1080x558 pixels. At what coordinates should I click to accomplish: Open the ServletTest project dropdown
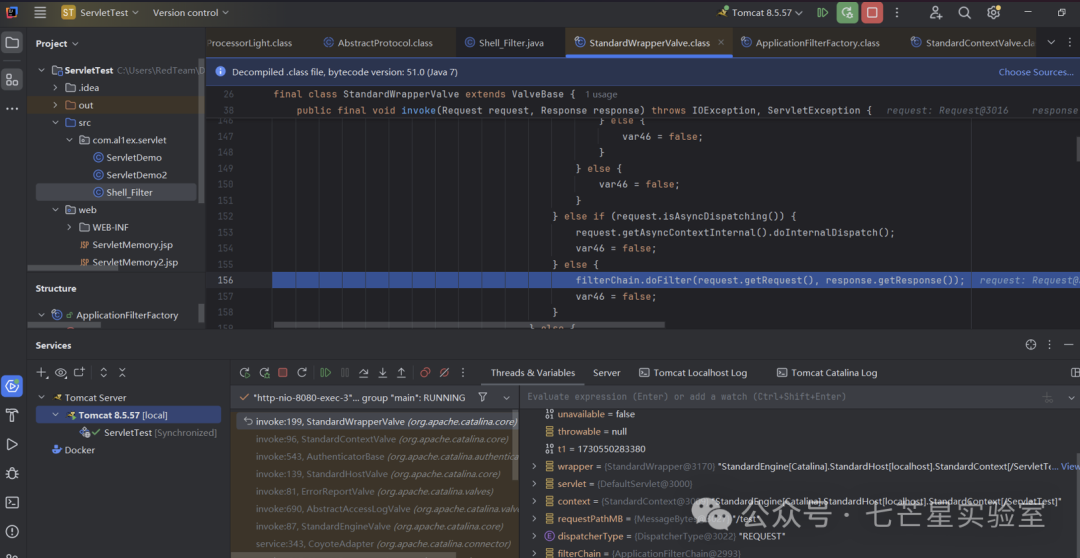pyautogui.click(x=100, y=12)
